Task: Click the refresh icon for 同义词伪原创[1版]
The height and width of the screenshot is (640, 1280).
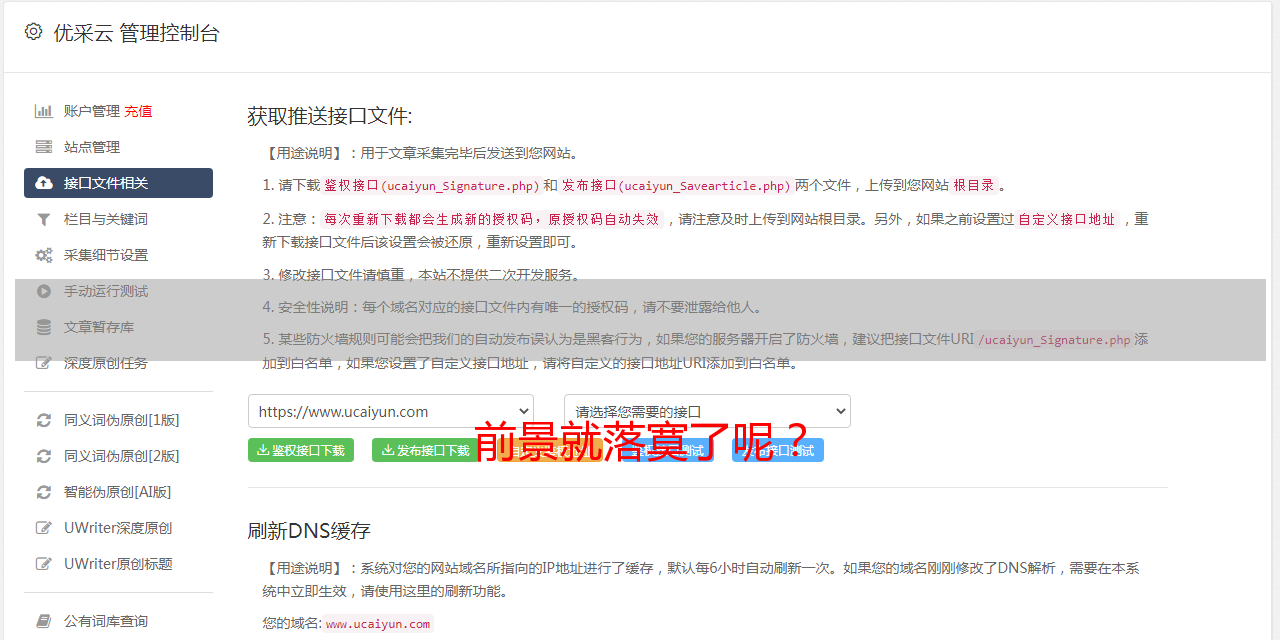Action: click(x=44, y=420)
